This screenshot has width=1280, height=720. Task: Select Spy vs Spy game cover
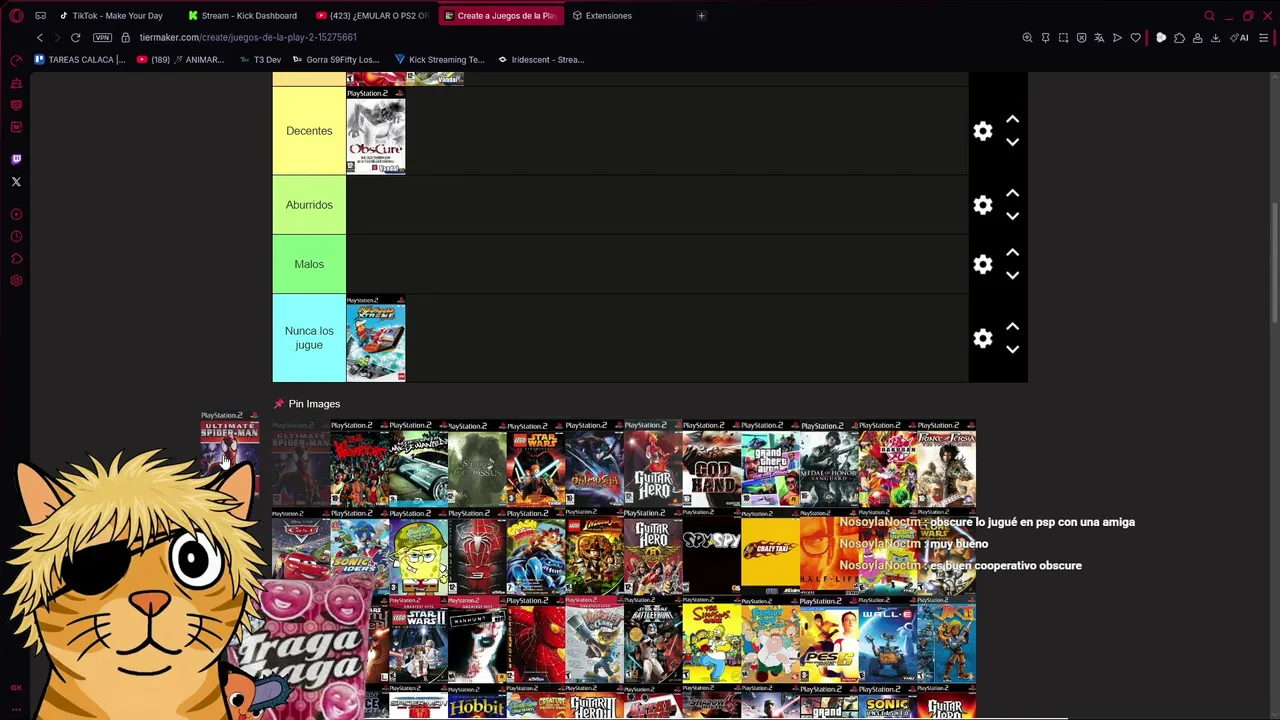712,552
